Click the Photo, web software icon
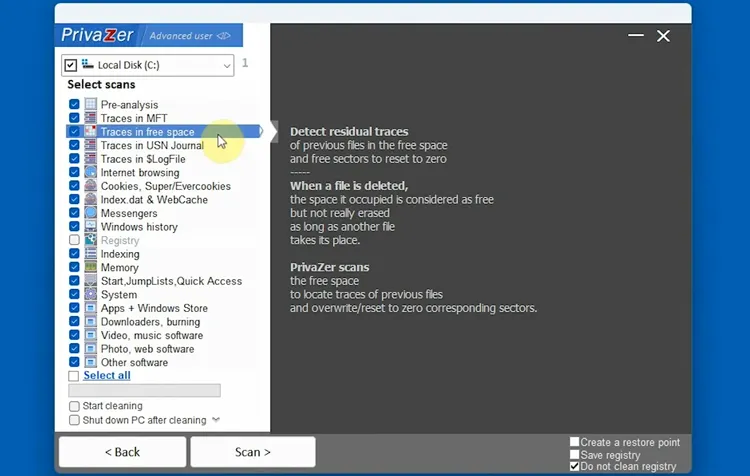 click(90, 348)
